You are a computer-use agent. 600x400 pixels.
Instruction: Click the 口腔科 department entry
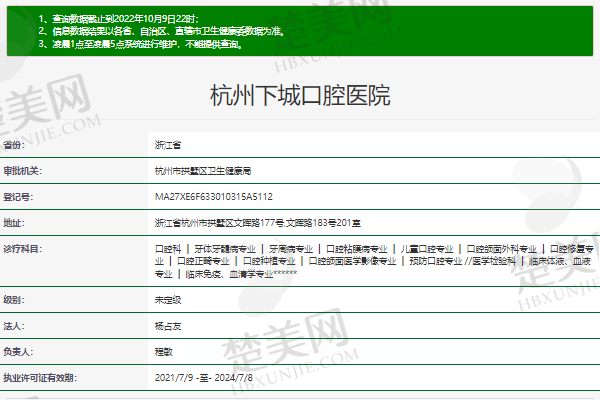tap(169, 248)
